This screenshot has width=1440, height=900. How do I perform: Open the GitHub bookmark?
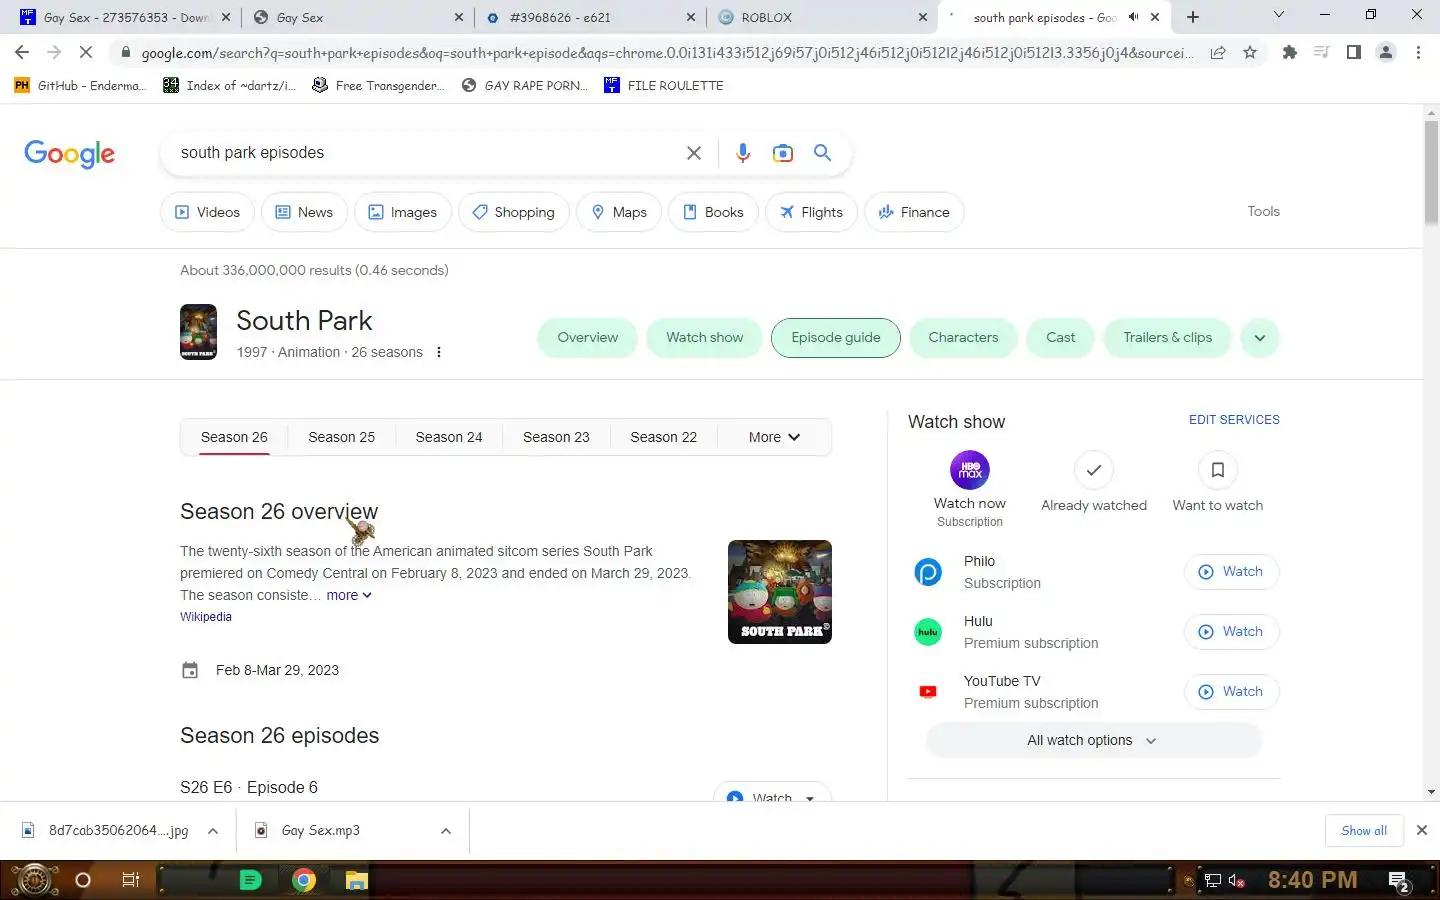80,85
